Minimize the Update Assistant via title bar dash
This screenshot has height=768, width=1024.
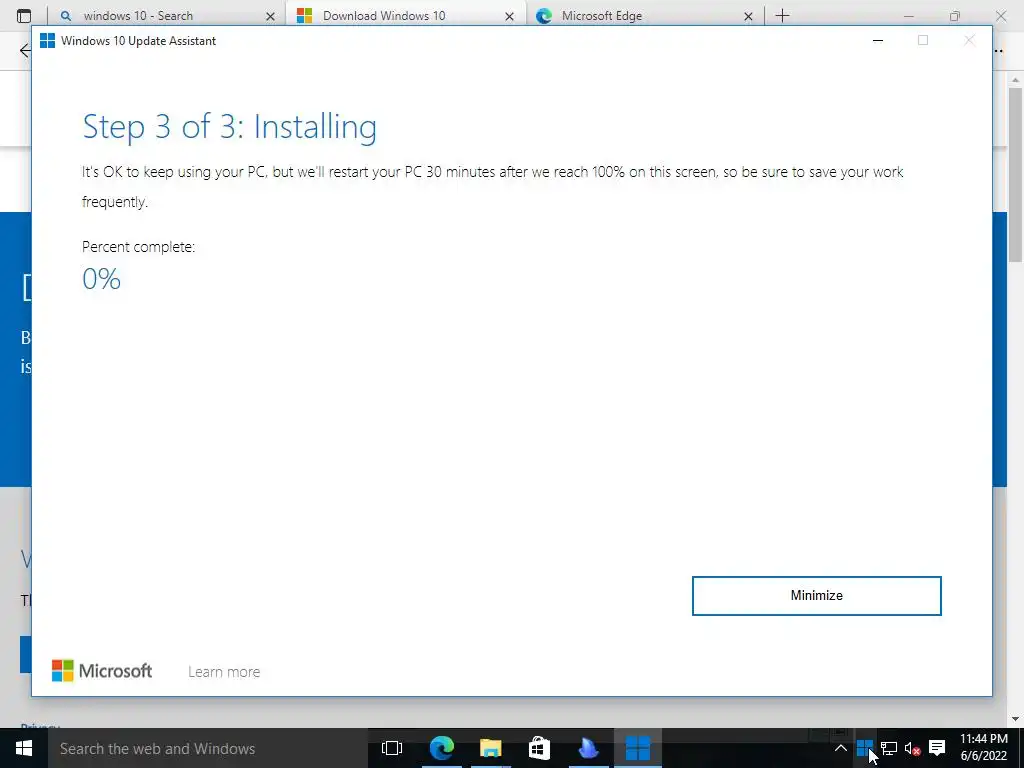click(x=878, y=40)
